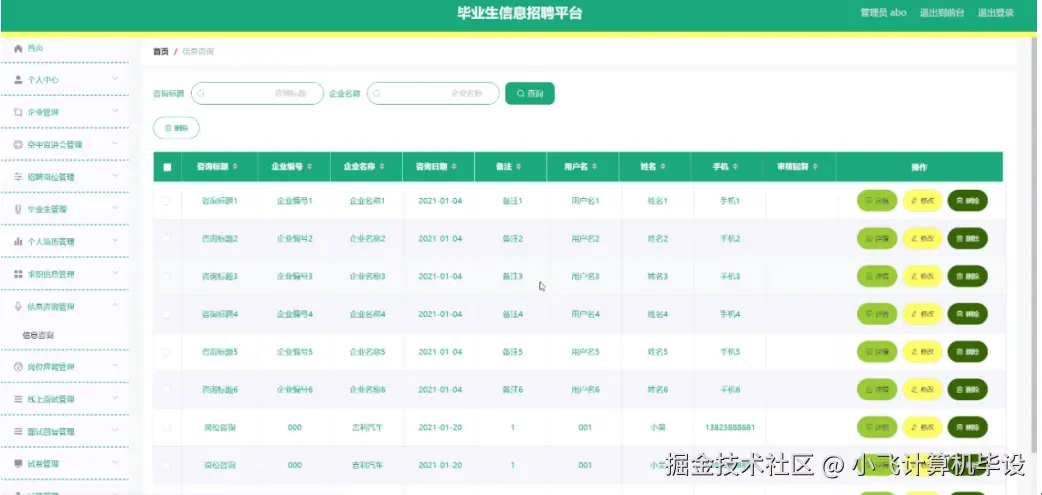Click the 咨询标题 search input field
This screenshot has height=495, width=1042.
pos(257,94)
